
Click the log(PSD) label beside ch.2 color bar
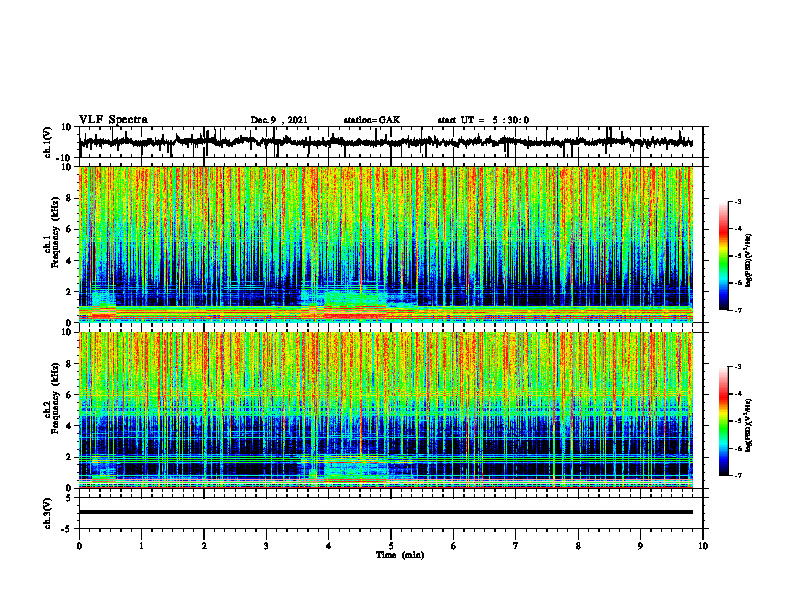[749, 425]
